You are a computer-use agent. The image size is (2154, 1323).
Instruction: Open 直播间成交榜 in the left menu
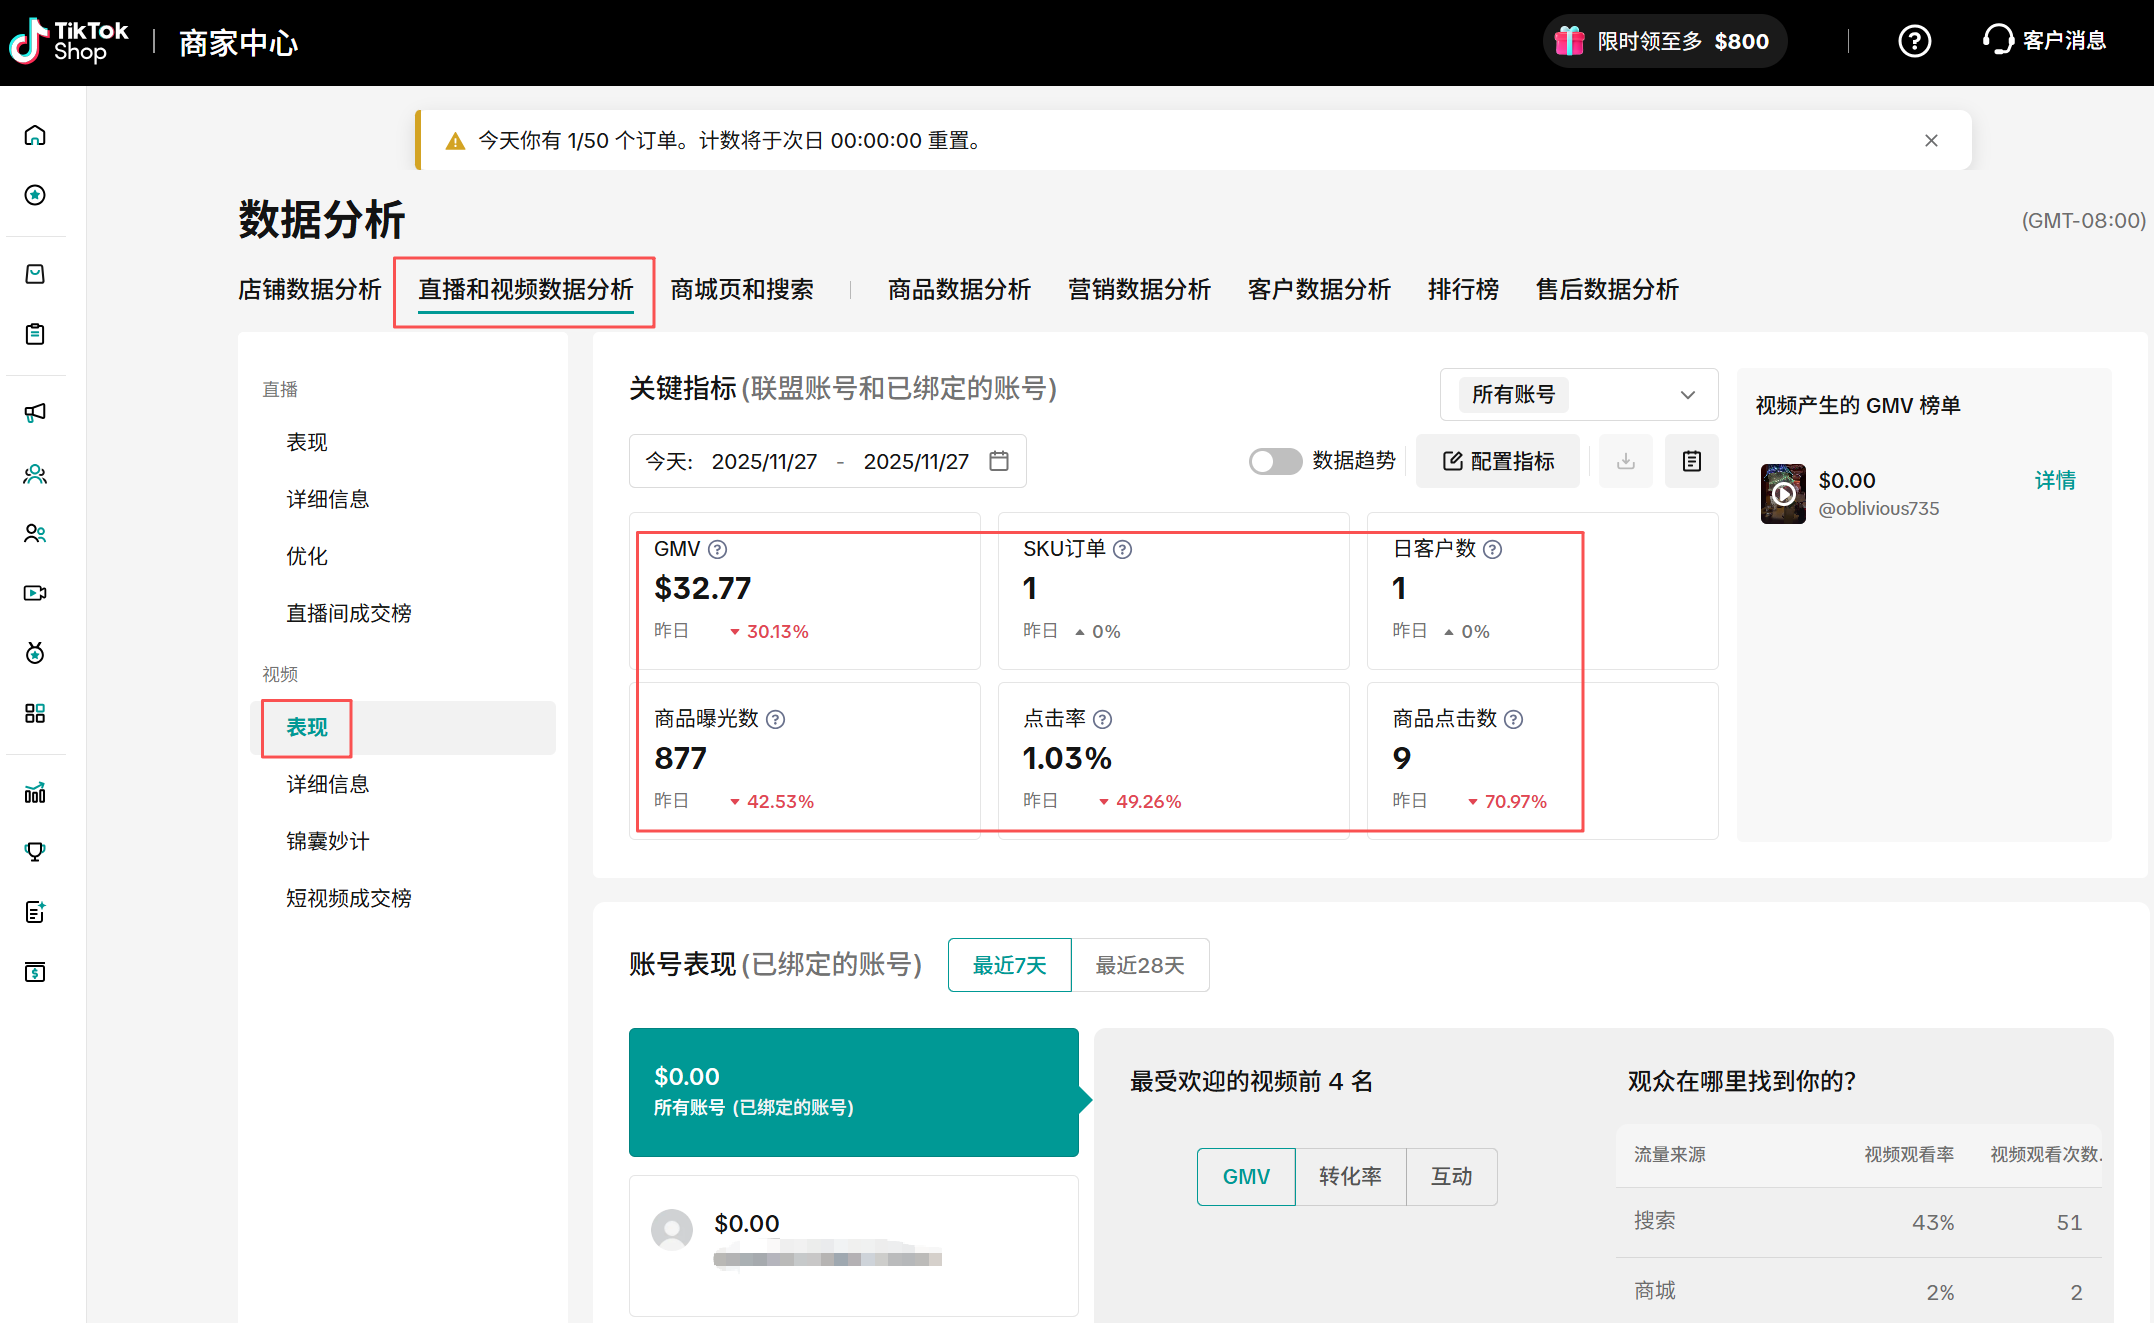(349, 613)
